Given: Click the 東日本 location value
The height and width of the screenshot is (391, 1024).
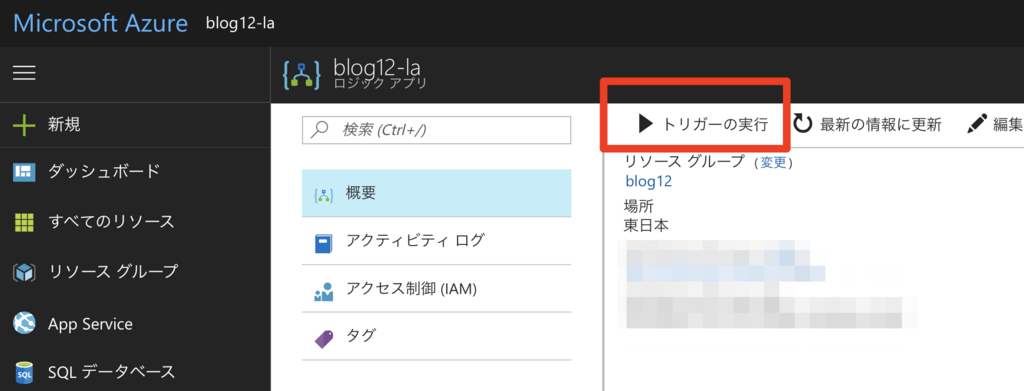Looking at the screenshot, I should click(647, 225).
